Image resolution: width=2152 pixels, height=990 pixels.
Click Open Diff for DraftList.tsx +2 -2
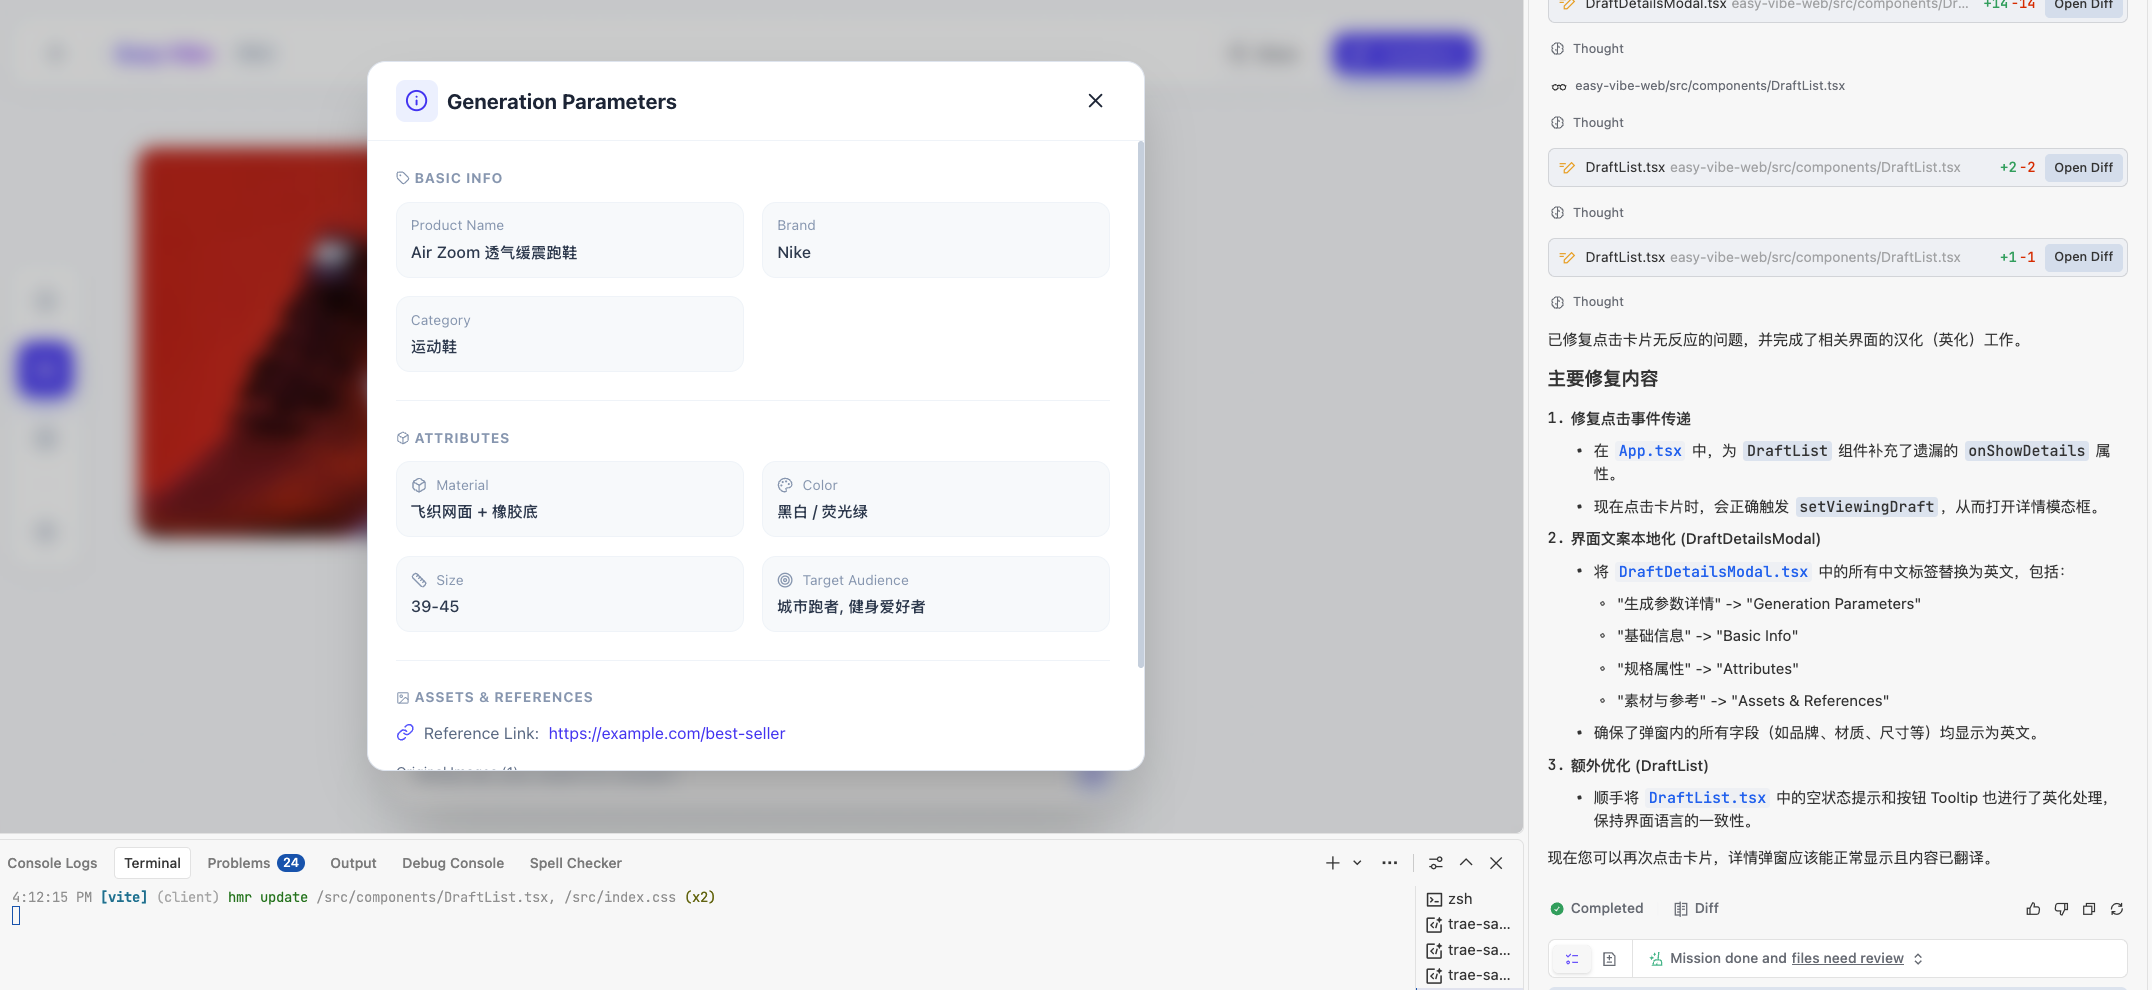(x=2083, y=168)
